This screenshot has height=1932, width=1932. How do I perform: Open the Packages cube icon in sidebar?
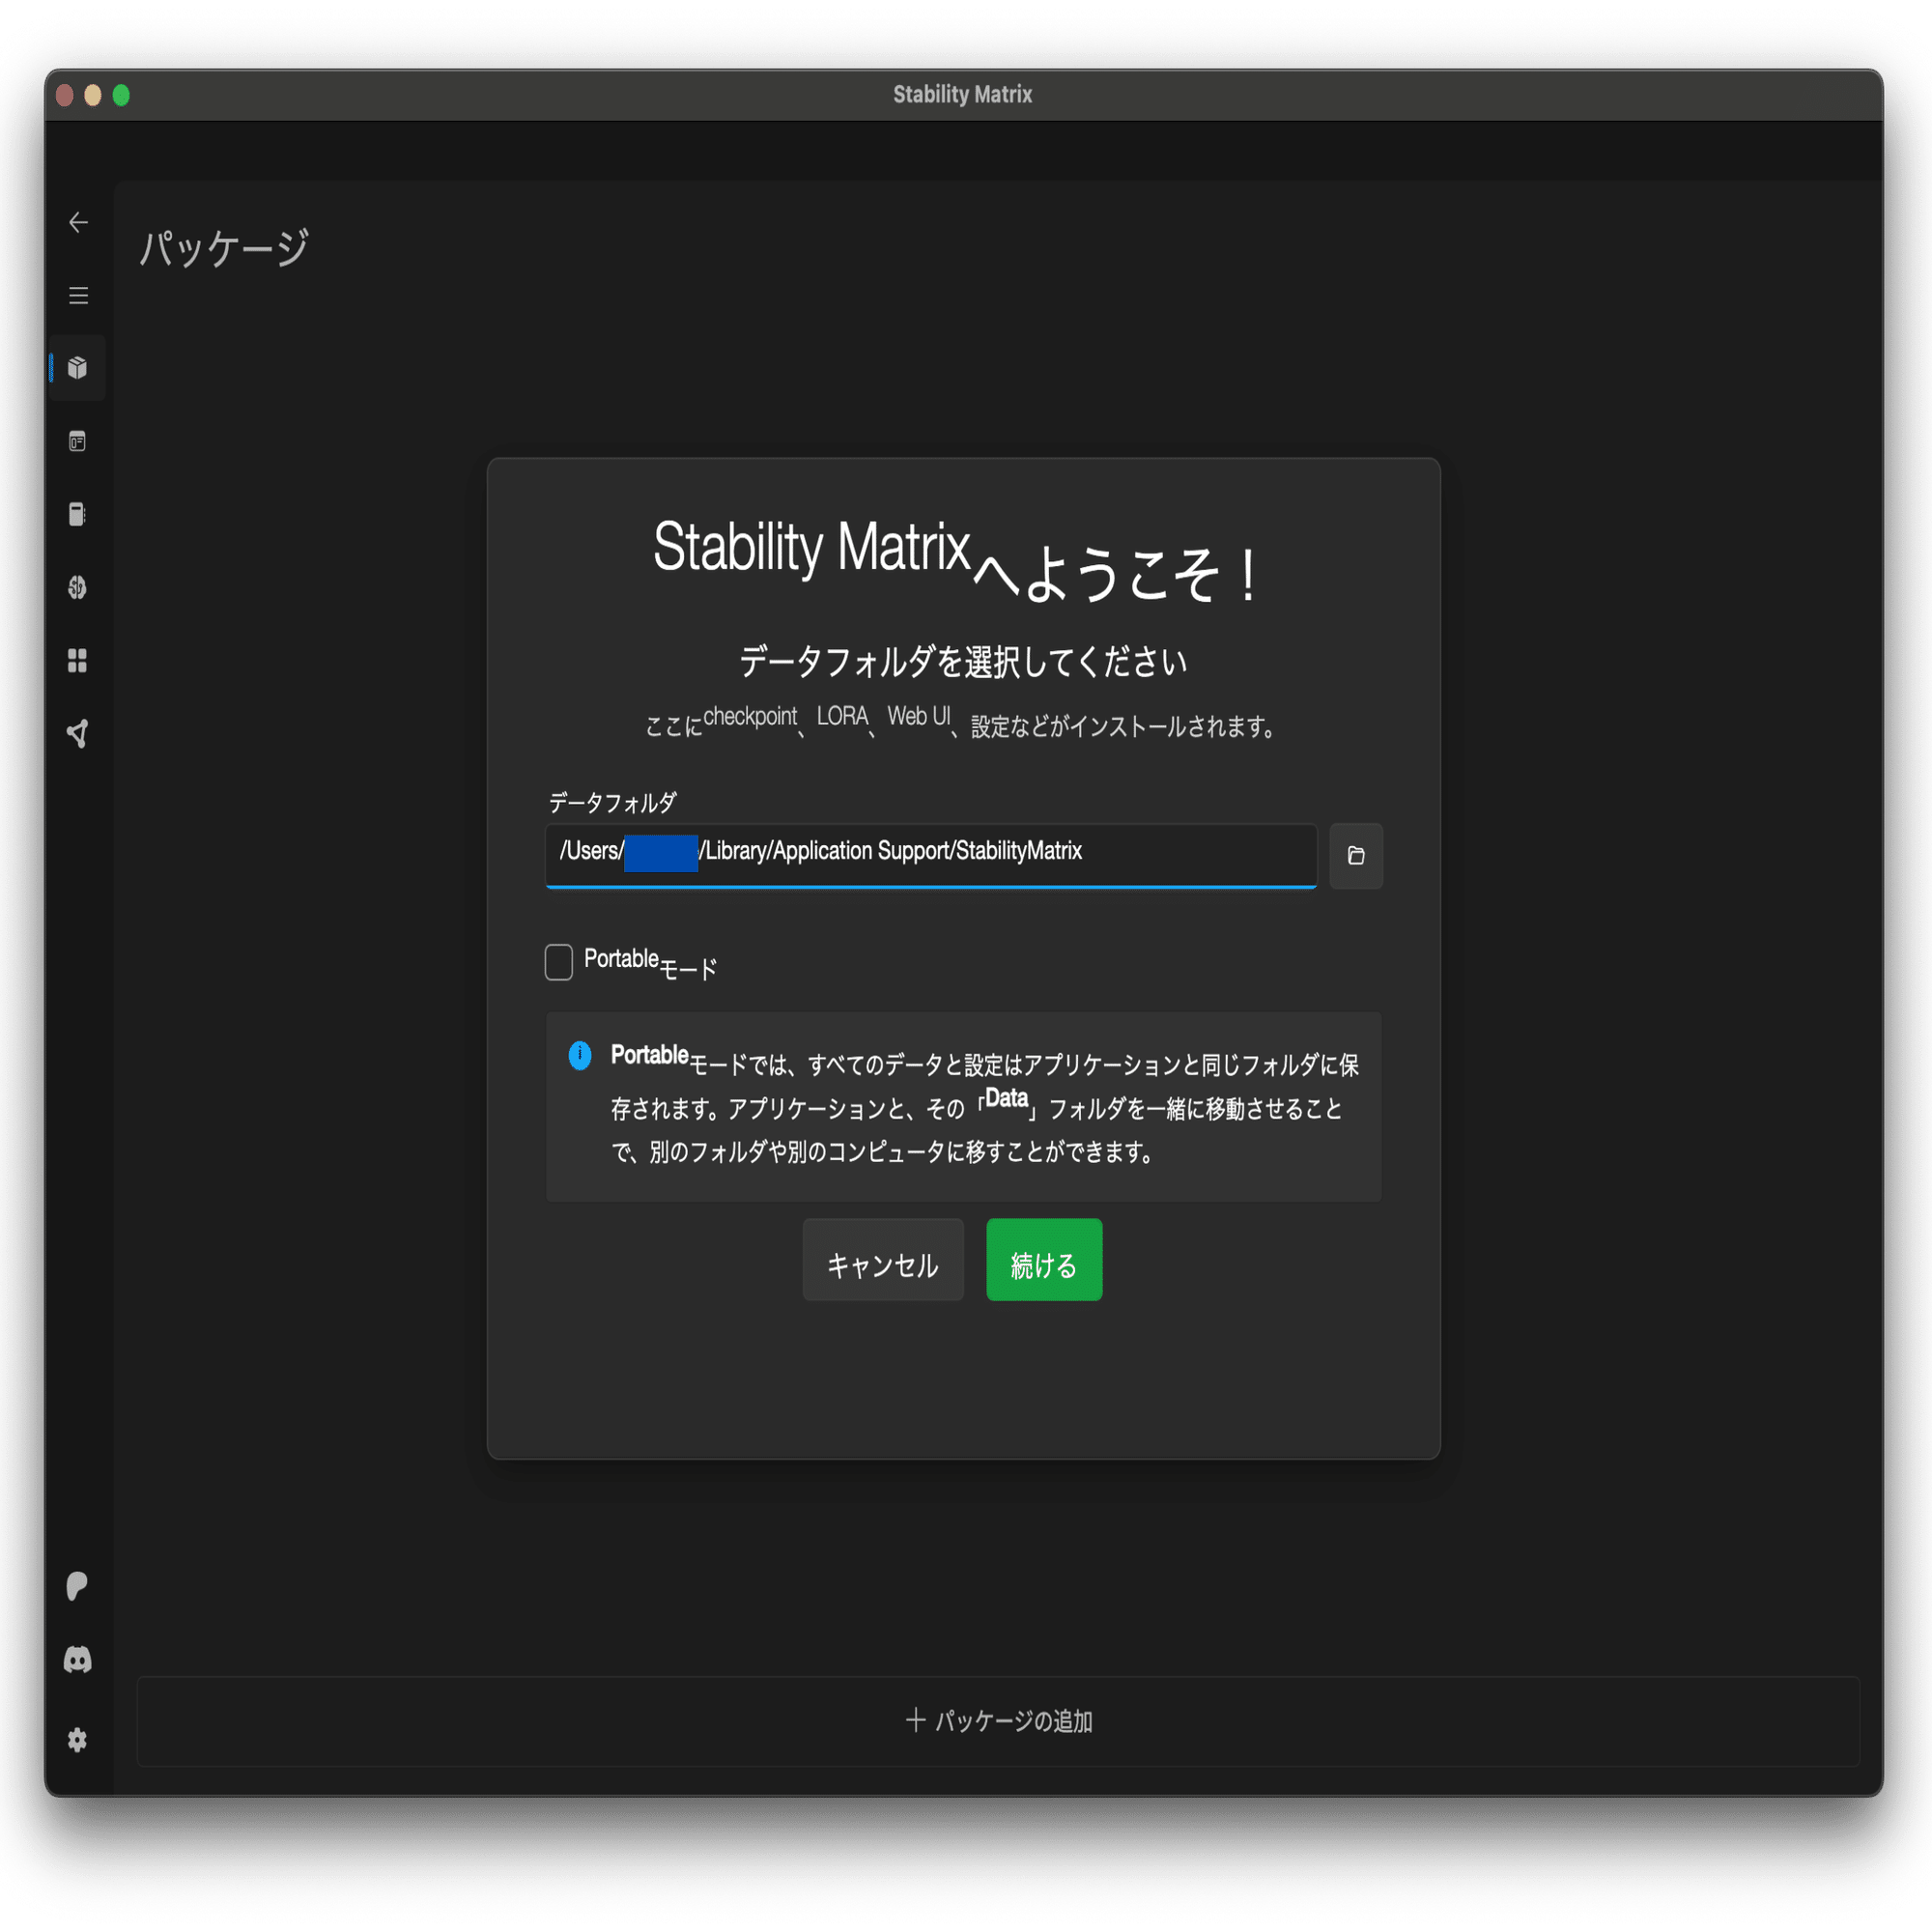click(78, 368)
